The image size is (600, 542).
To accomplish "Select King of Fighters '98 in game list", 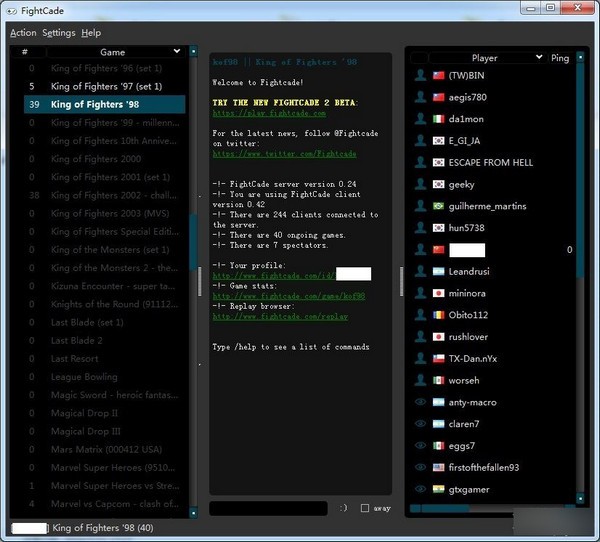I will pos(104,104).
